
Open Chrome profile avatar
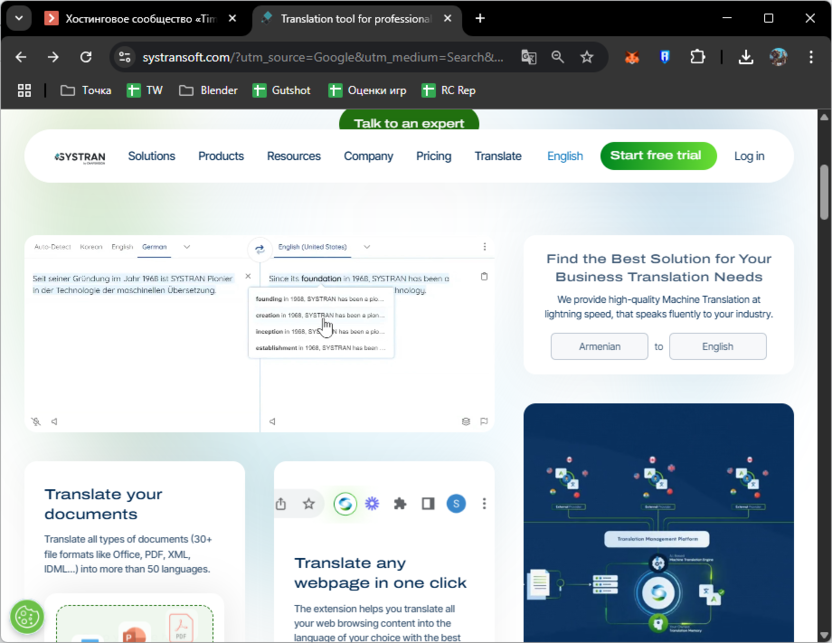[778, 57]
